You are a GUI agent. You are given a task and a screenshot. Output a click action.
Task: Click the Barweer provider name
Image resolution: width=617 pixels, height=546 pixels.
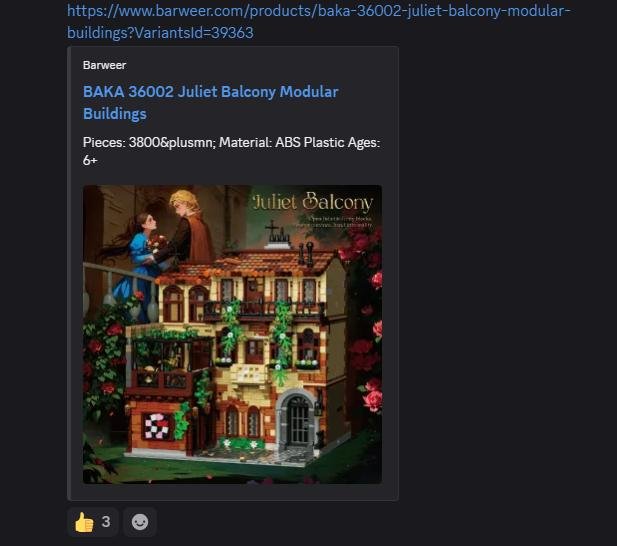(104, 65)
